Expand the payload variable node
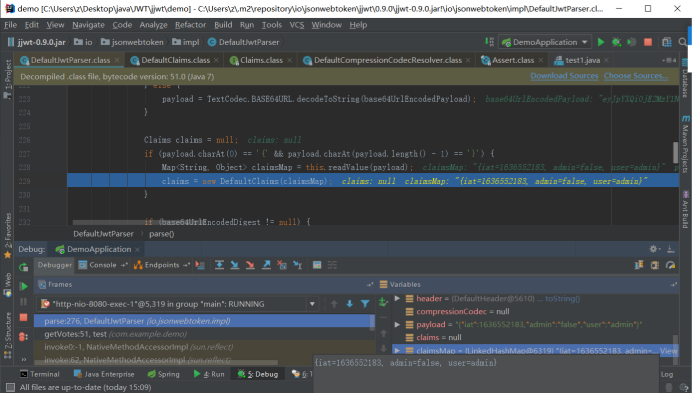692x393 pixels. [x=397, y=325]
